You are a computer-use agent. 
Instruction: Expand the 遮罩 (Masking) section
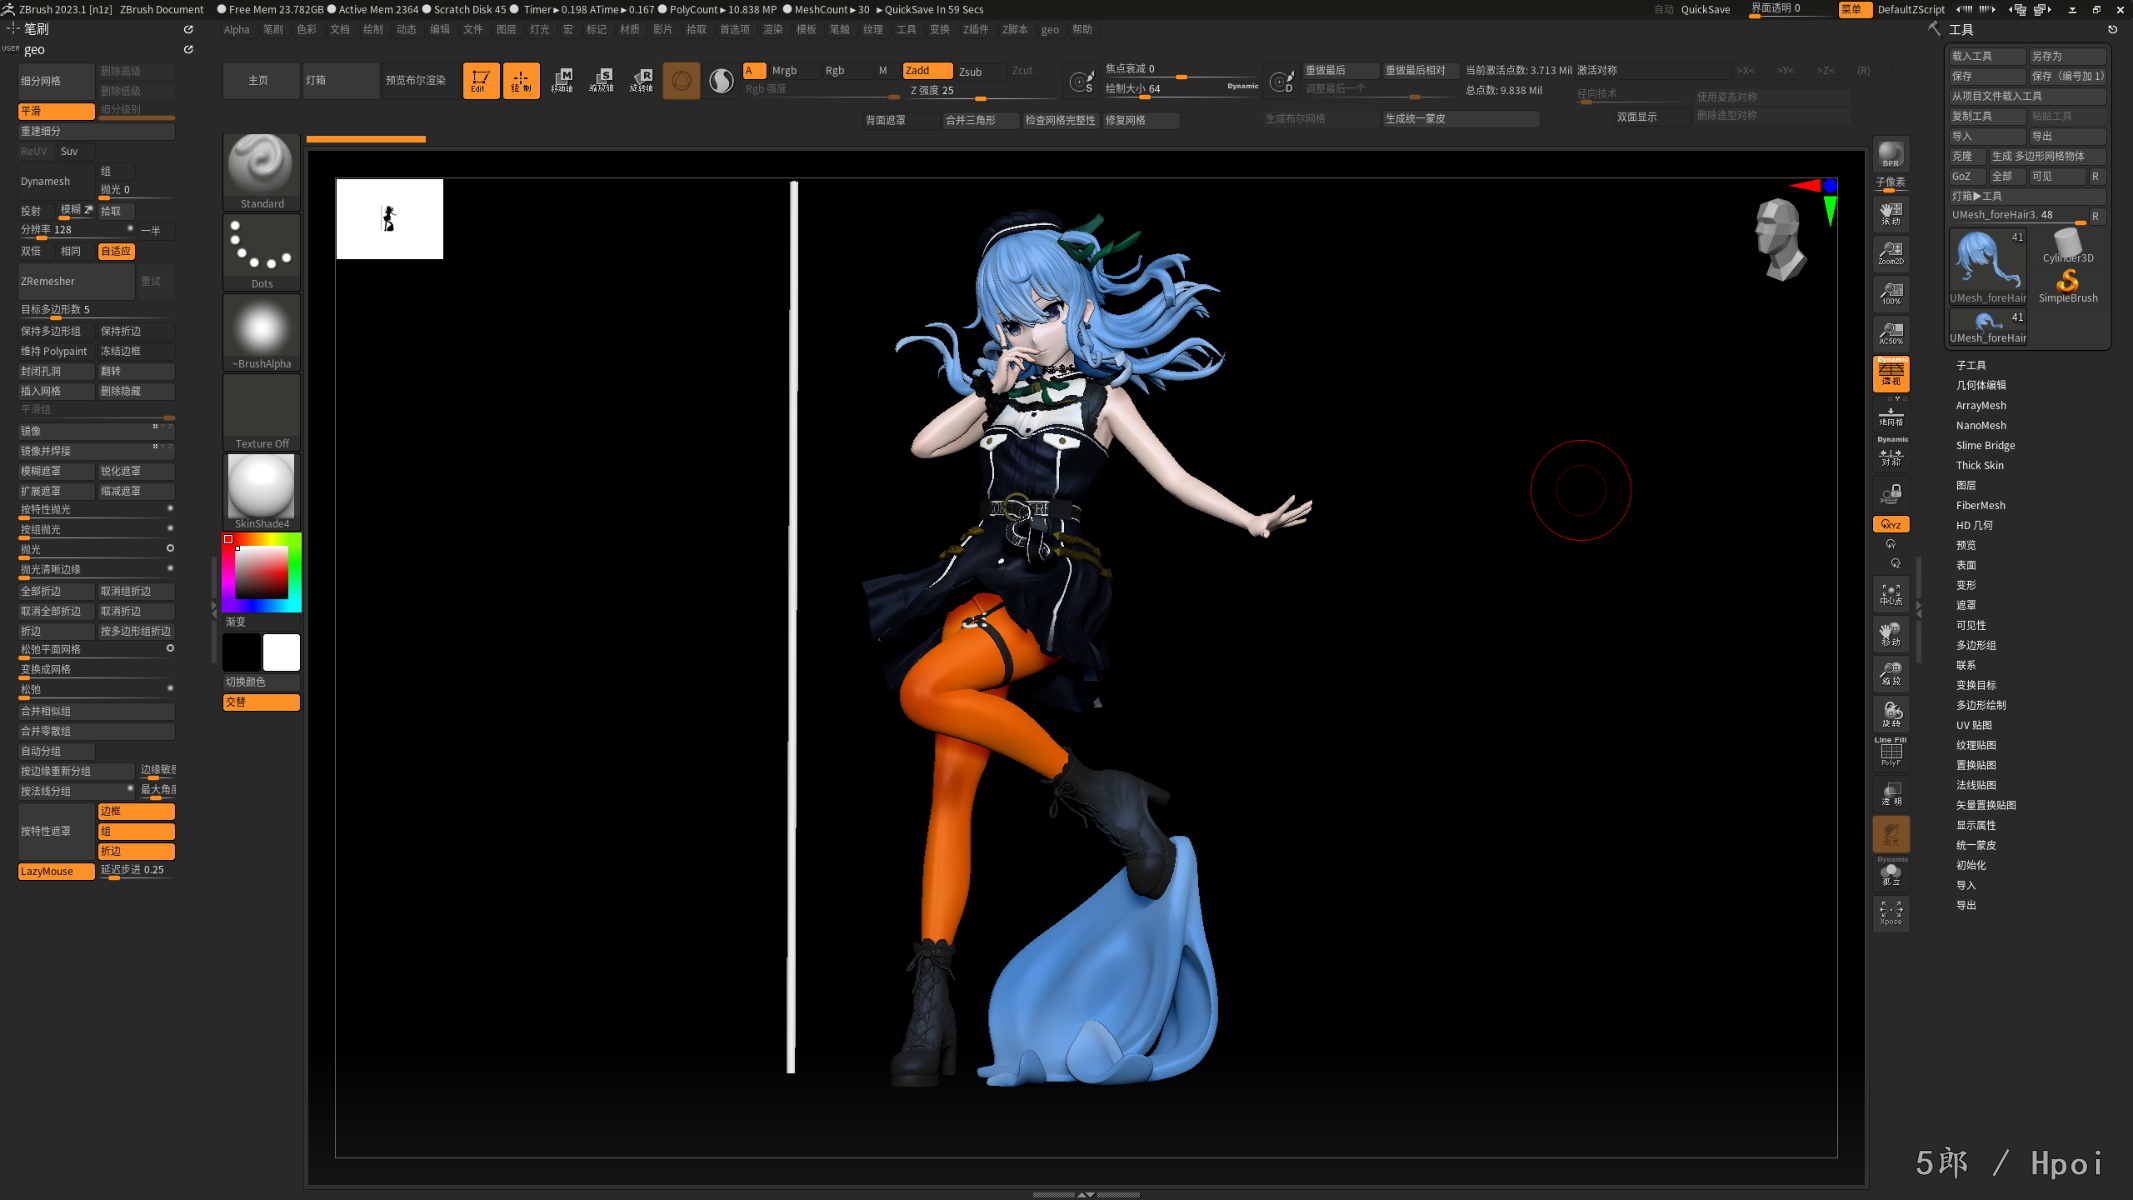[x=1966, y=605]
